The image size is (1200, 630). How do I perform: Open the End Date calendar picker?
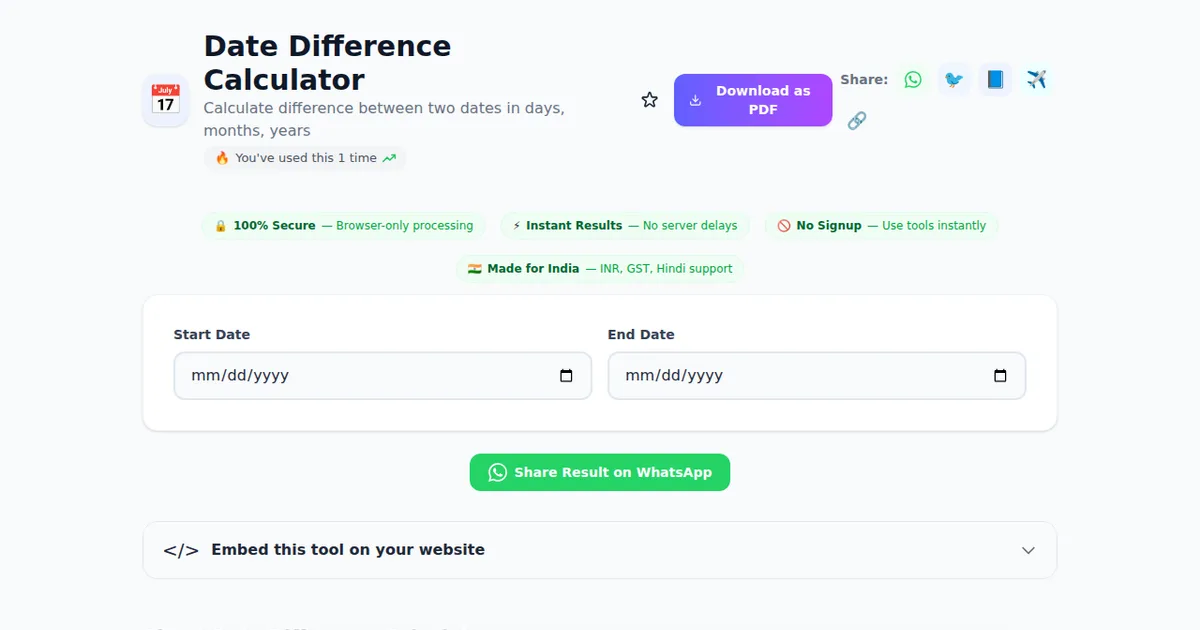(999, 375)
